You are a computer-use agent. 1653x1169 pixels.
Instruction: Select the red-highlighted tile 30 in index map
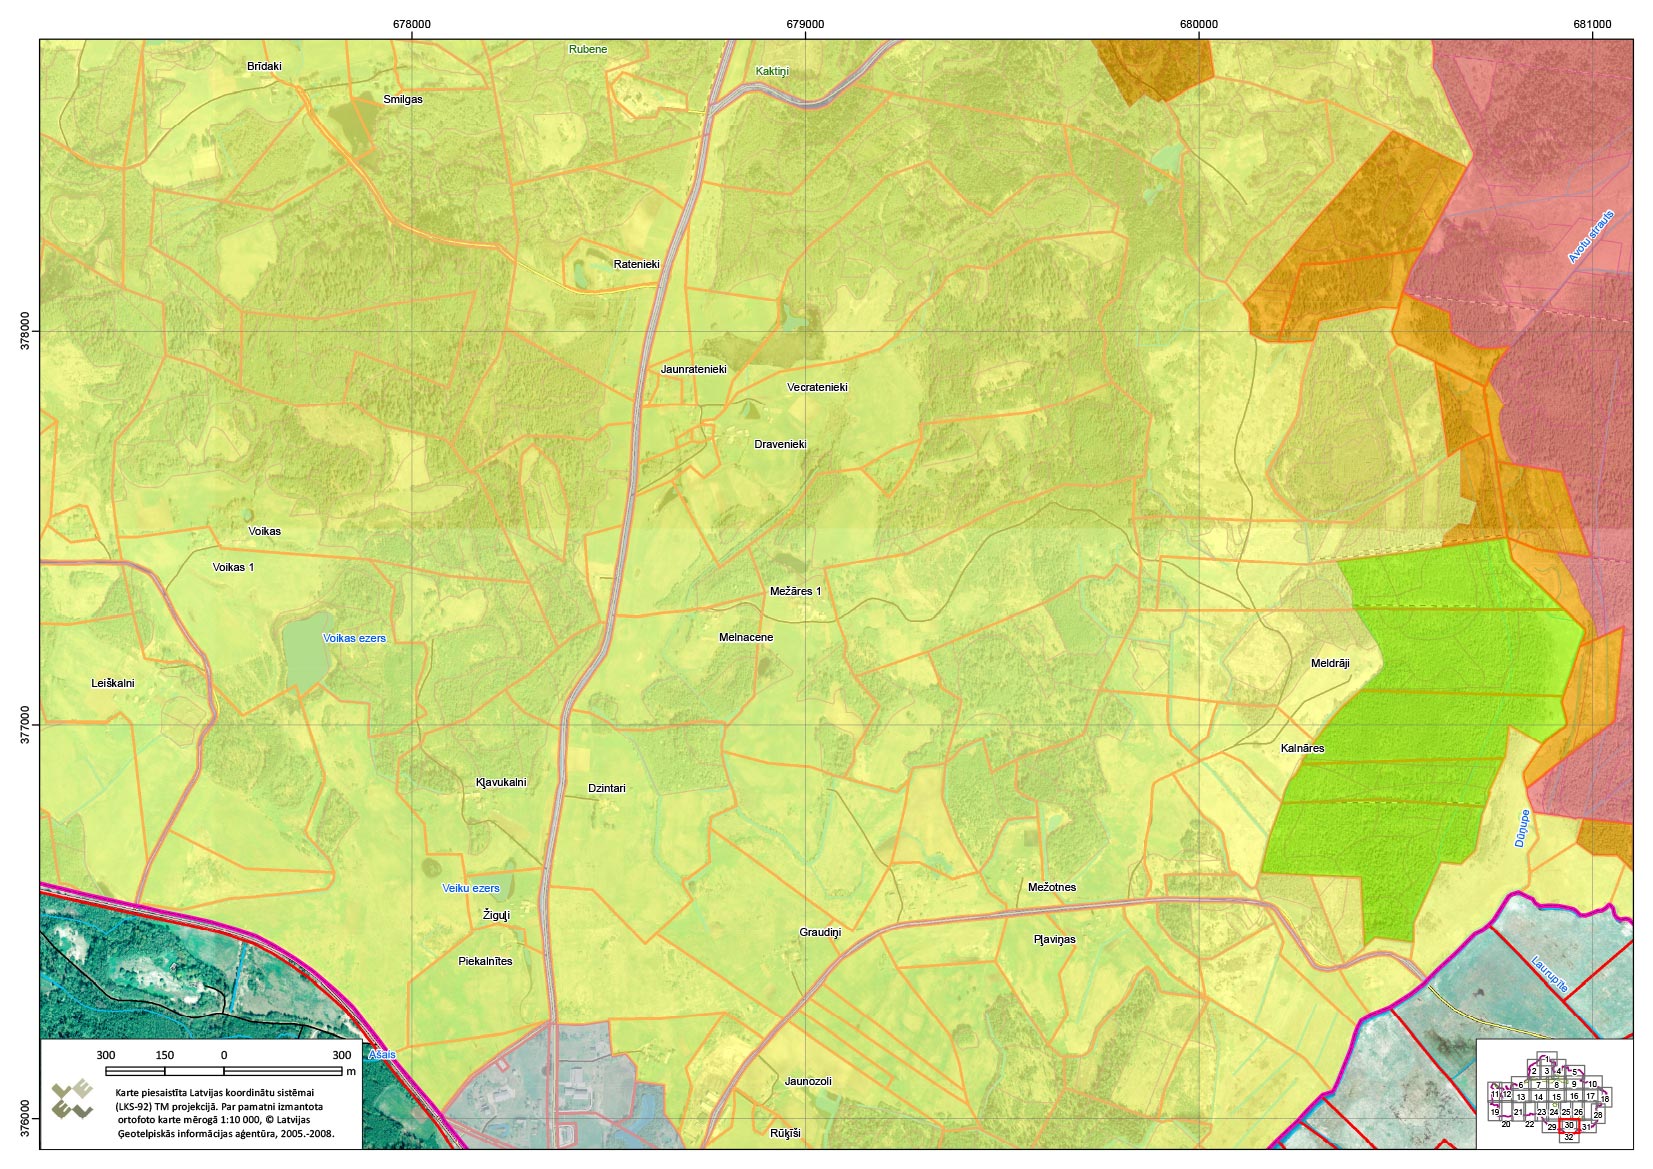1569,1125
